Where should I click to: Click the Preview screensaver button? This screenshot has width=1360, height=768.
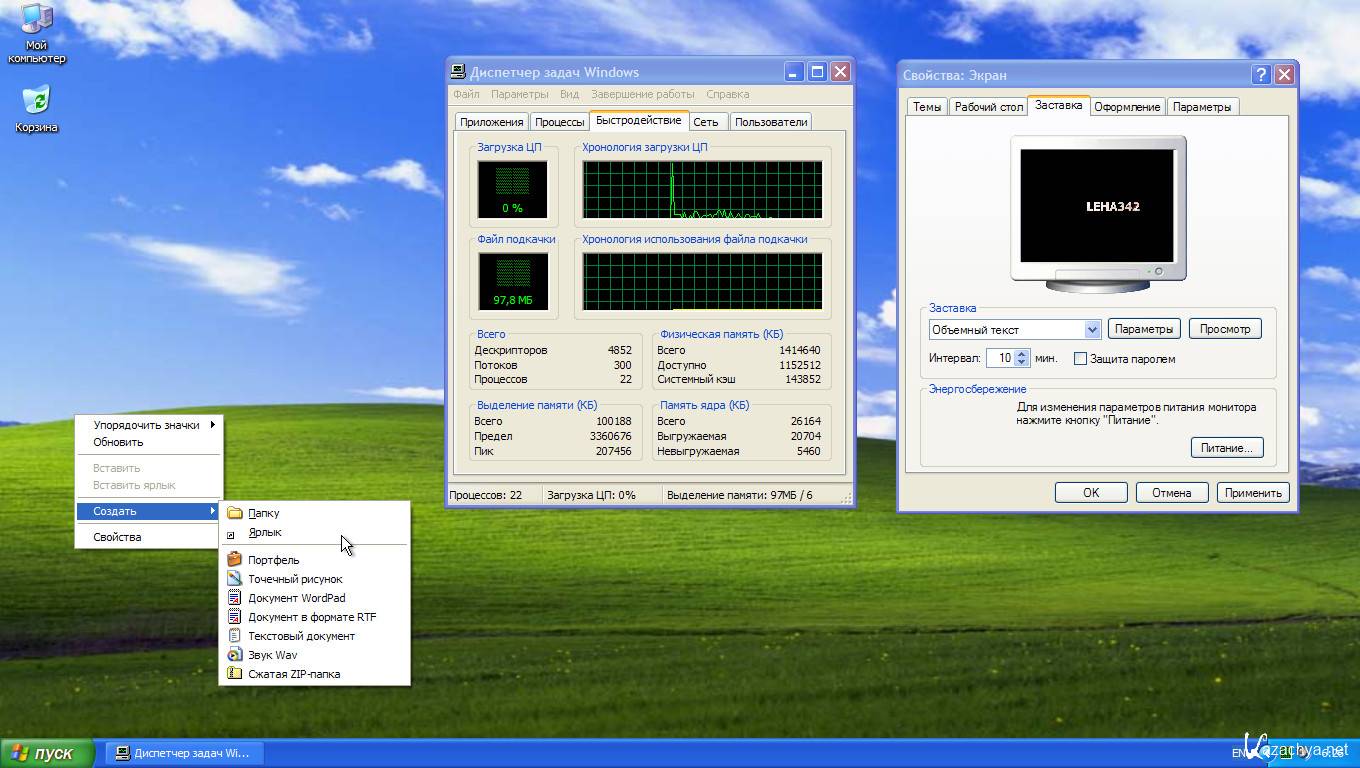coord(1224,329)
